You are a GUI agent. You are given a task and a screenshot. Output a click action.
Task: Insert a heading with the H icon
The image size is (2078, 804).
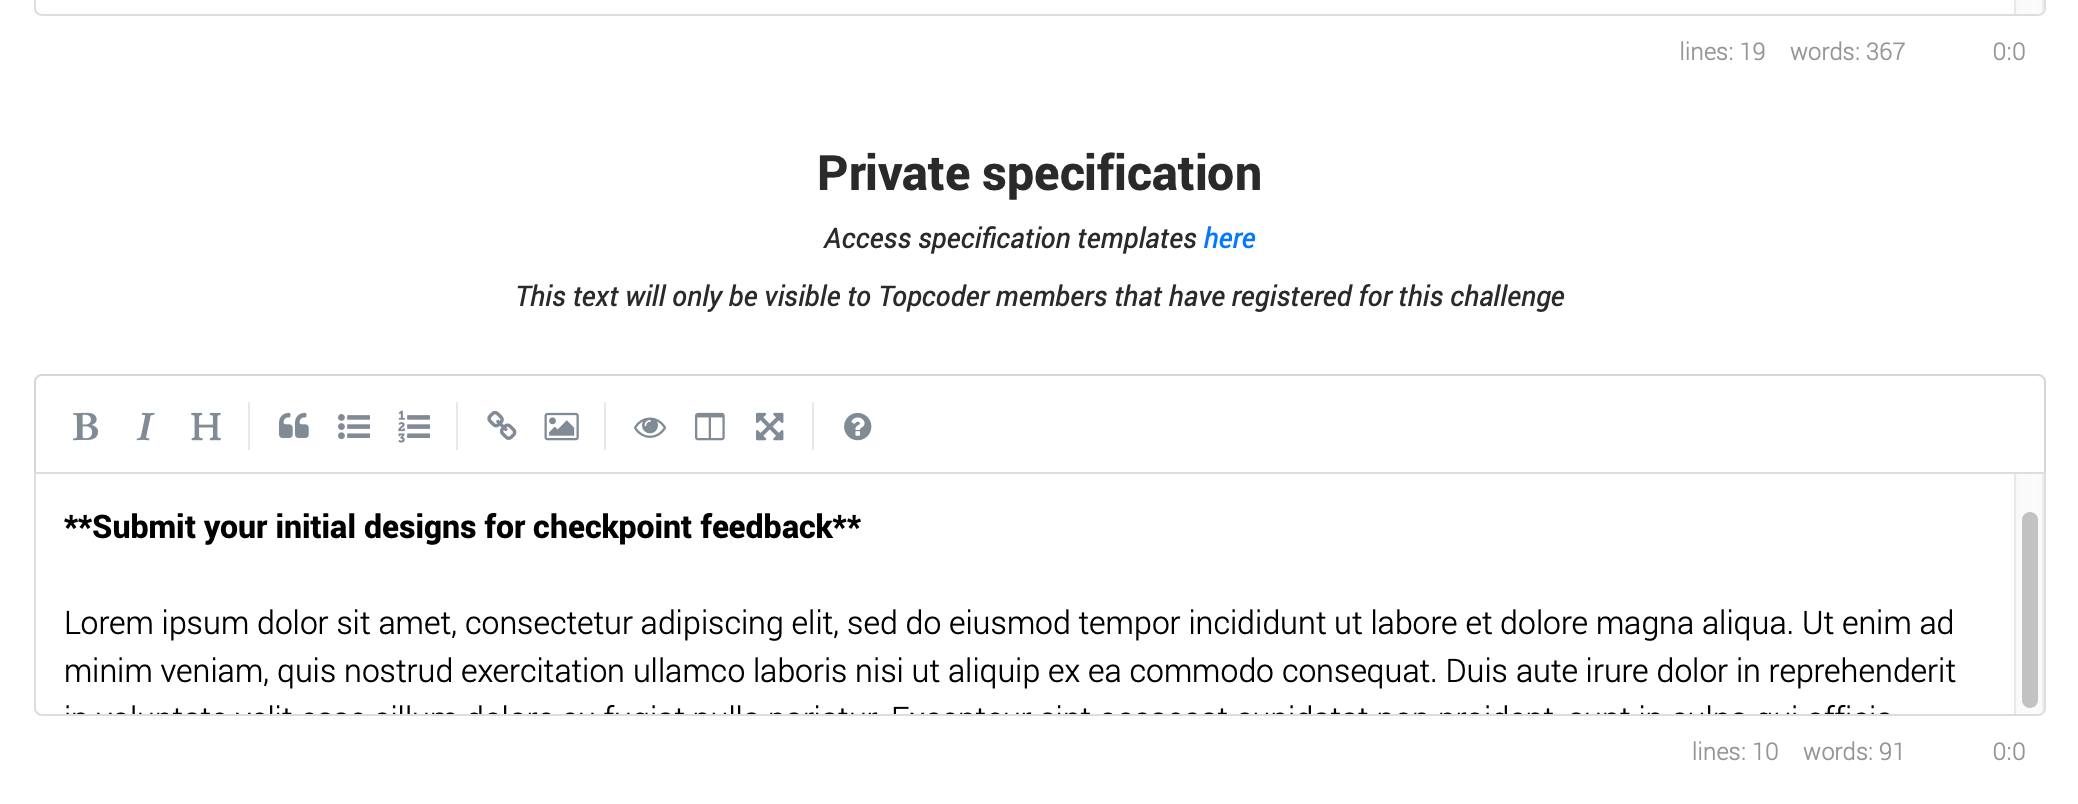coord(205,427)
